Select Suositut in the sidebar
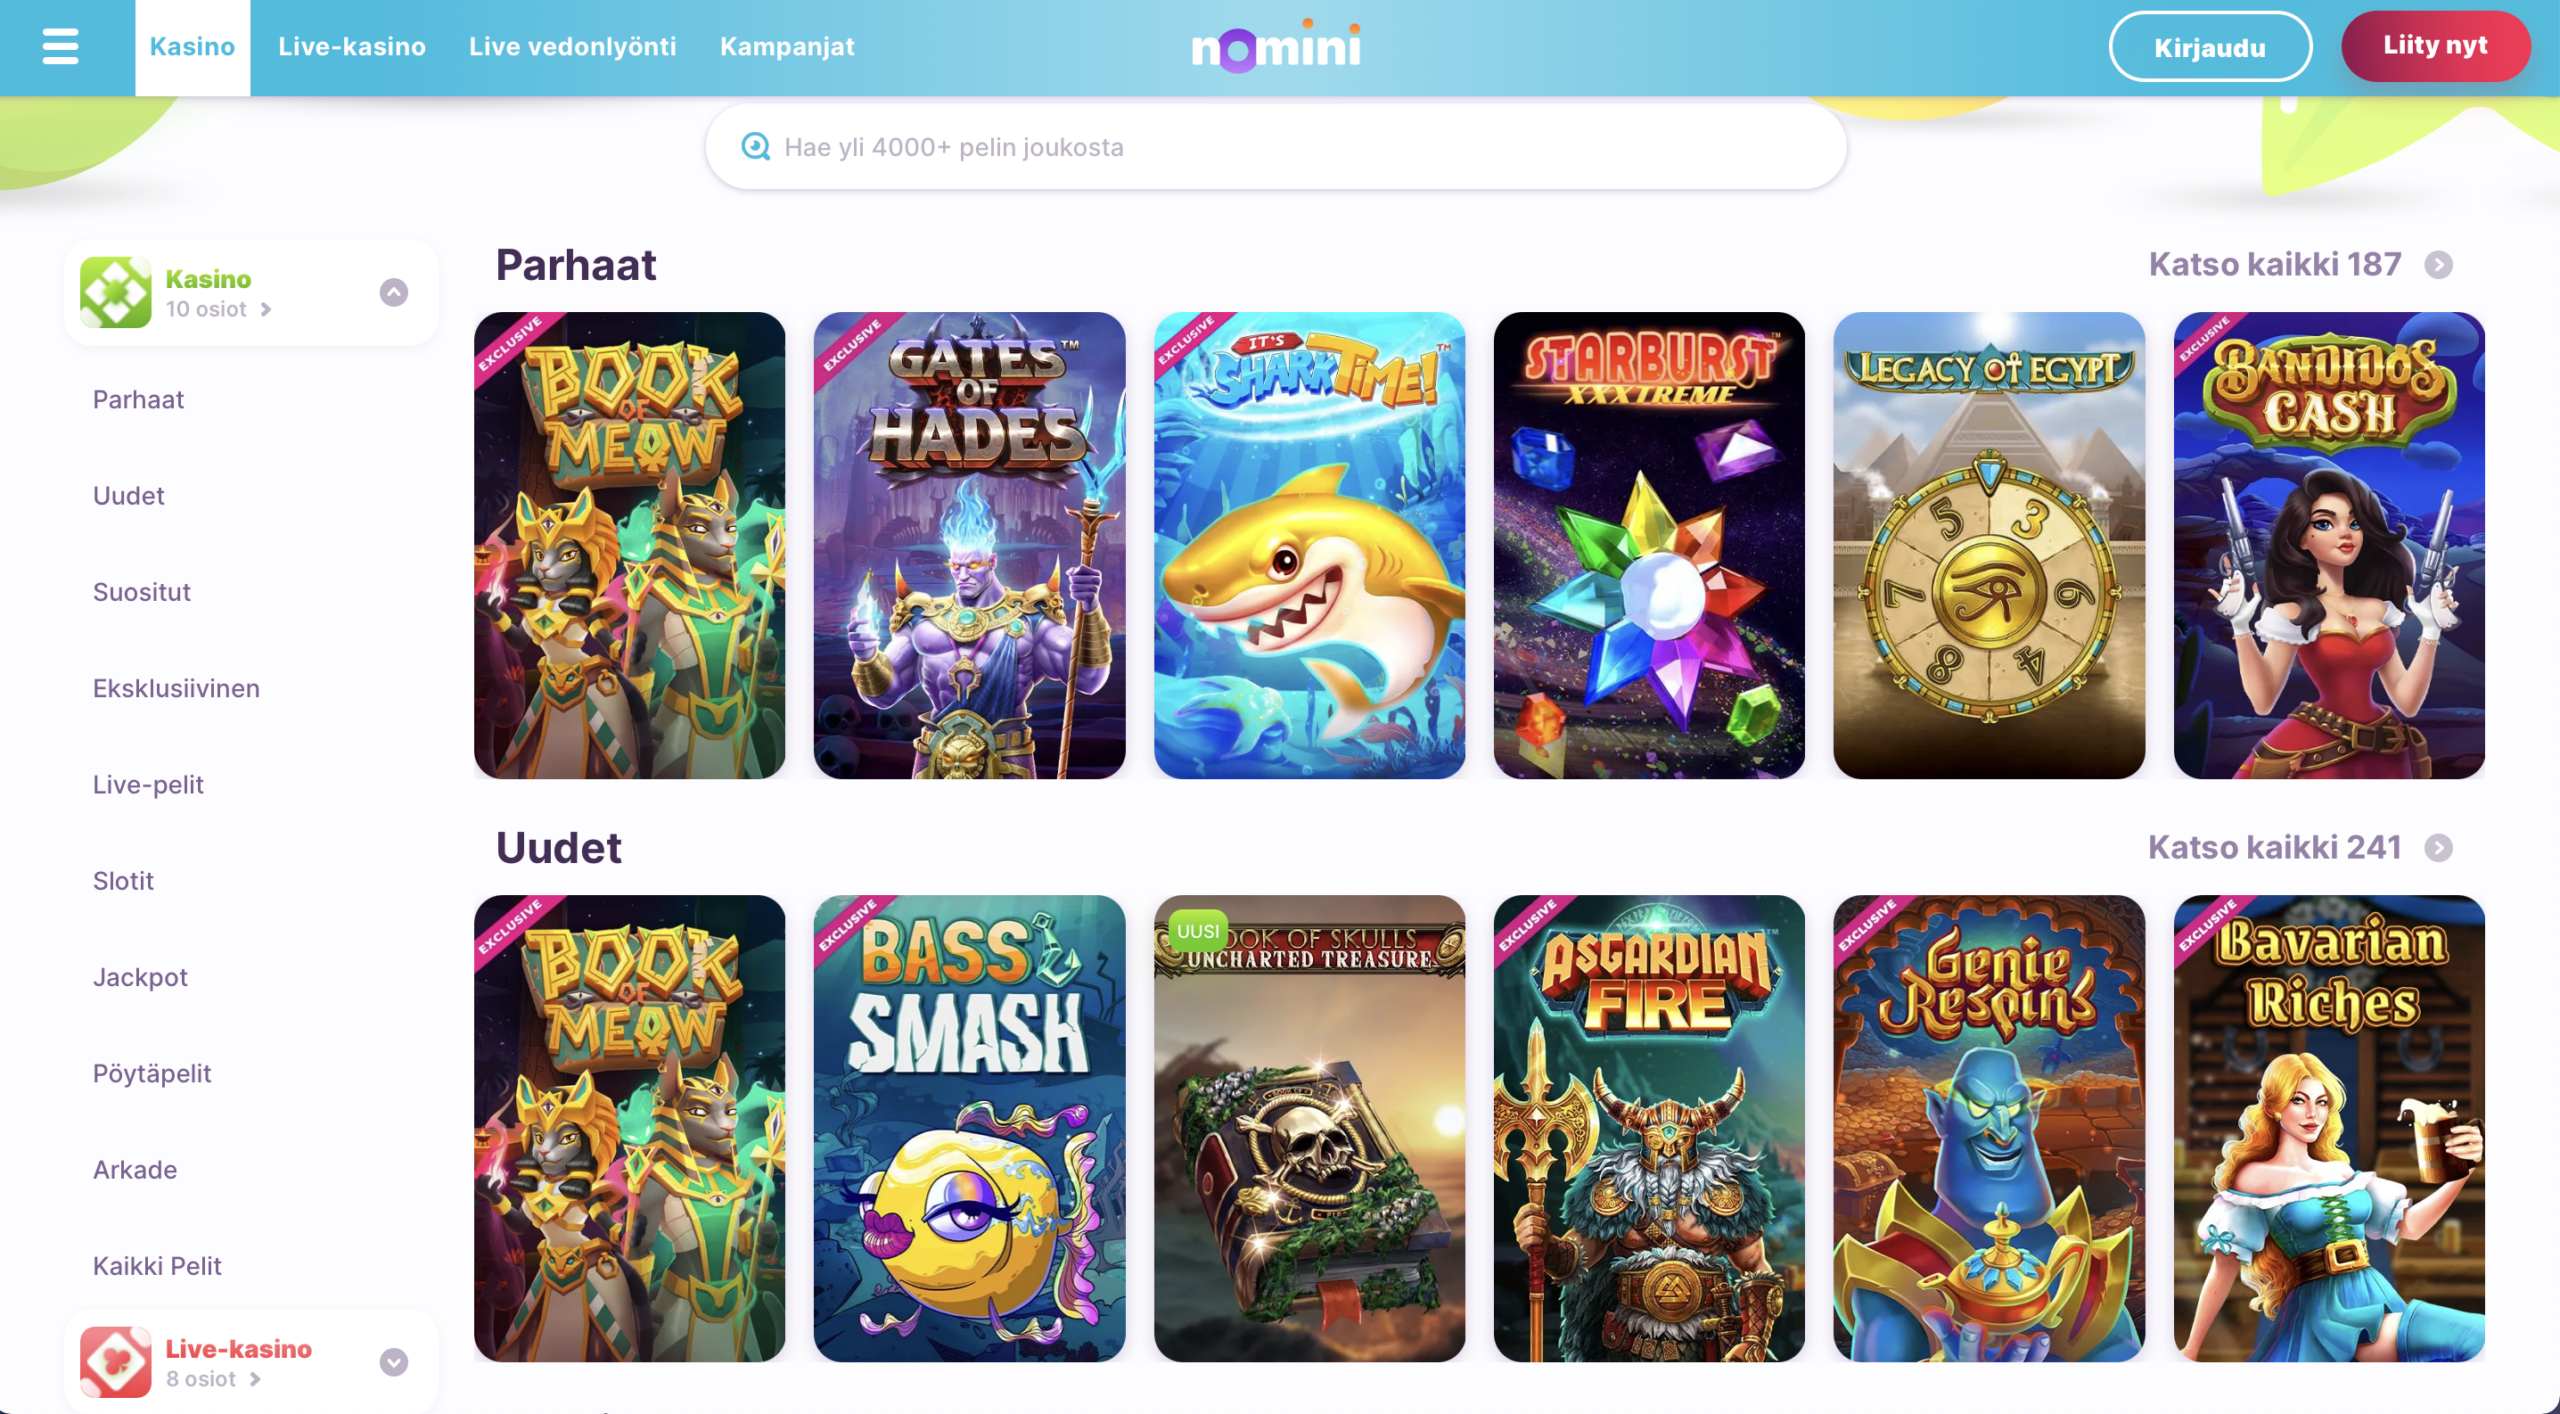2560x1414 pixels. pos(141,592)
